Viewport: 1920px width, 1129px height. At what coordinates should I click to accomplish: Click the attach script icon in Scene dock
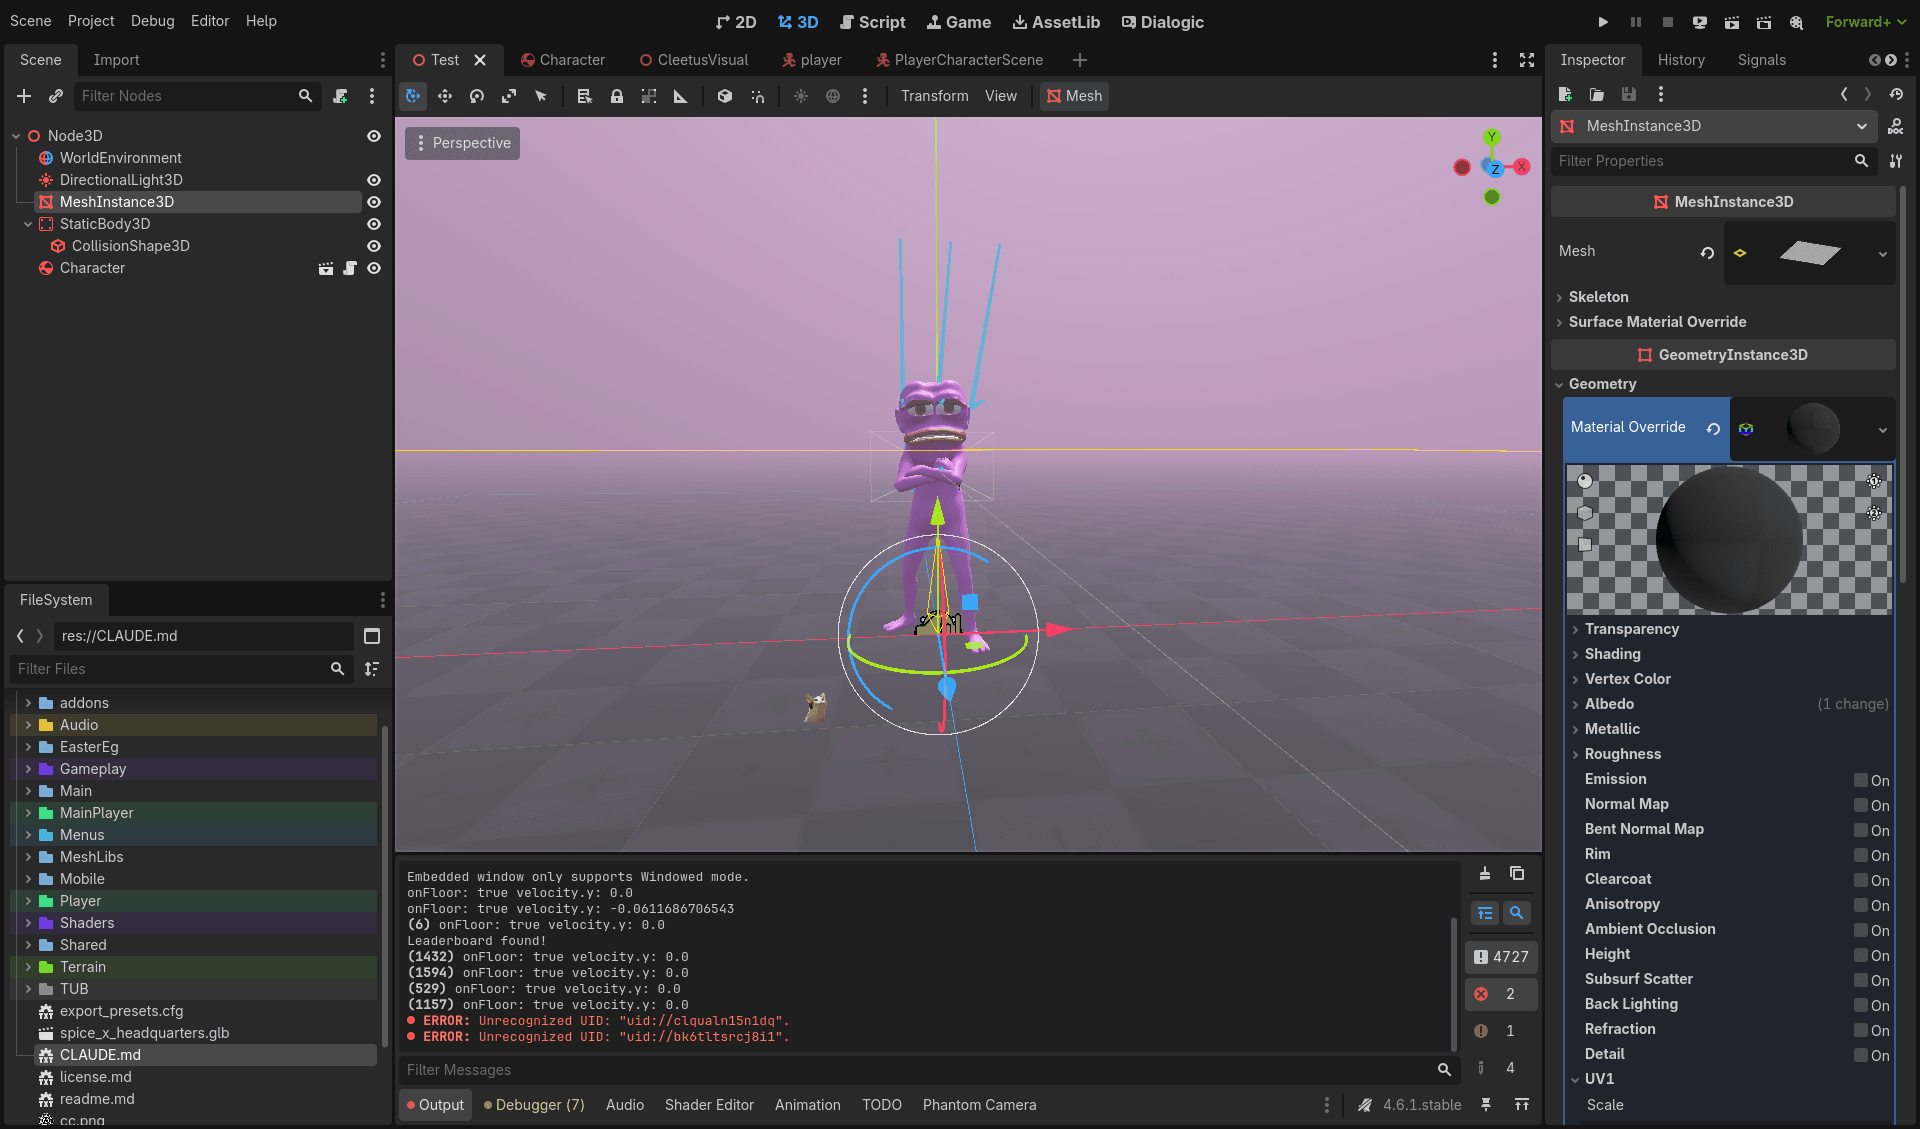[x=340, y=96]
